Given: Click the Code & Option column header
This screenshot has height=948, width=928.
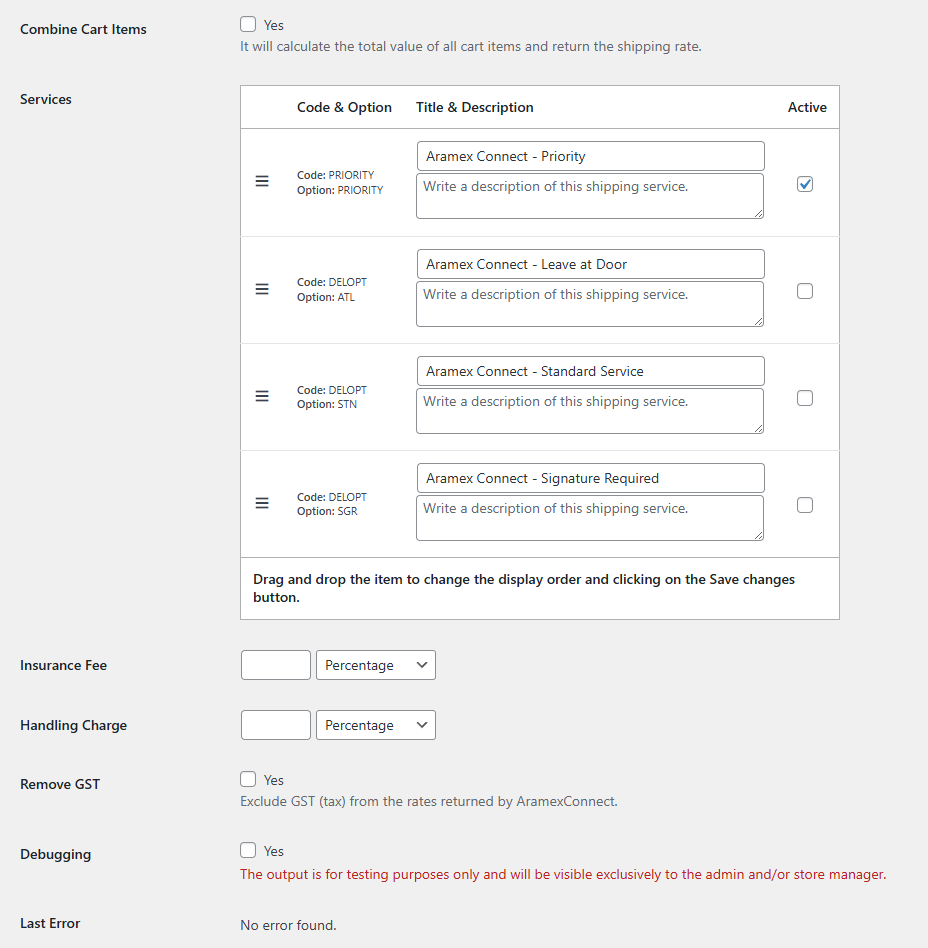Looking at the screenshot, I should tap(344, 107).
